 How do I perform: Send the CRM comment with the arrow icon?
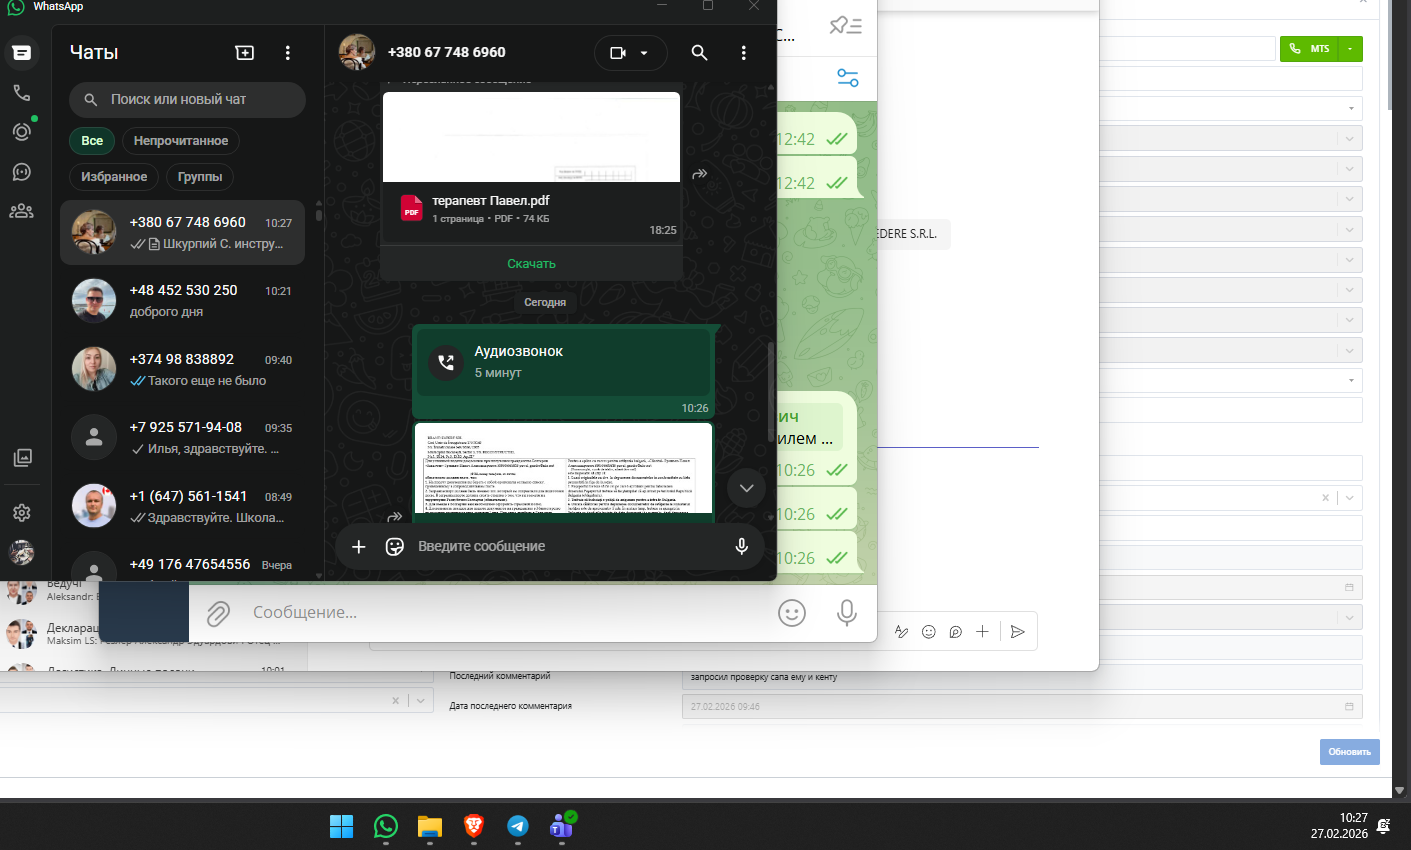click(x=1018, y=631)
